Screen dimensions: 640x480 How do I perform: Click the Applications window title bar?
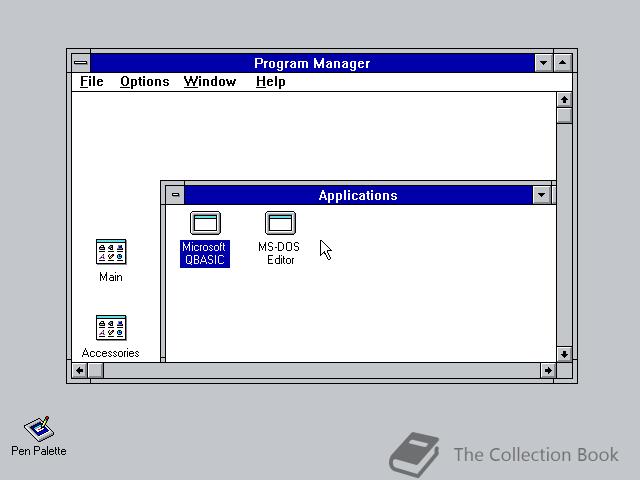point(358,195)
